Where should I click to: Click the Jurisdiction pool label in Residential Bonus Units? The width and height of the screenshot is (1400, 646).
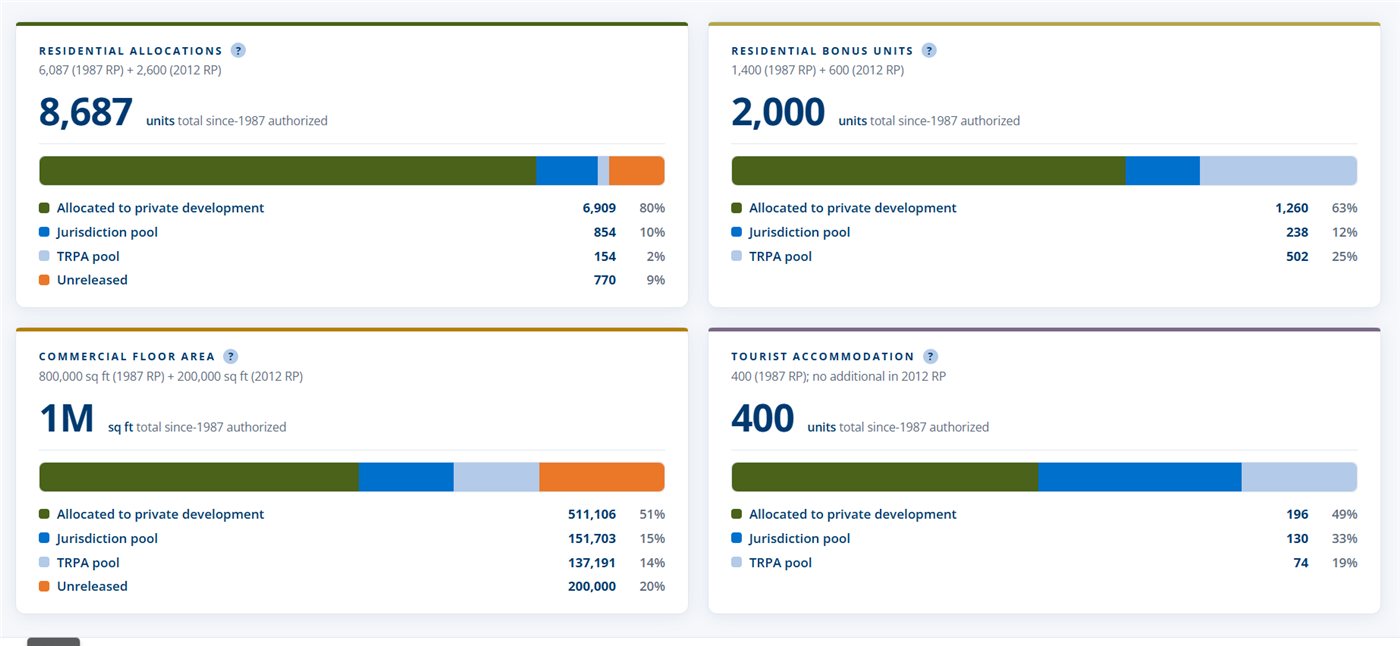click(x=800, y=232)
